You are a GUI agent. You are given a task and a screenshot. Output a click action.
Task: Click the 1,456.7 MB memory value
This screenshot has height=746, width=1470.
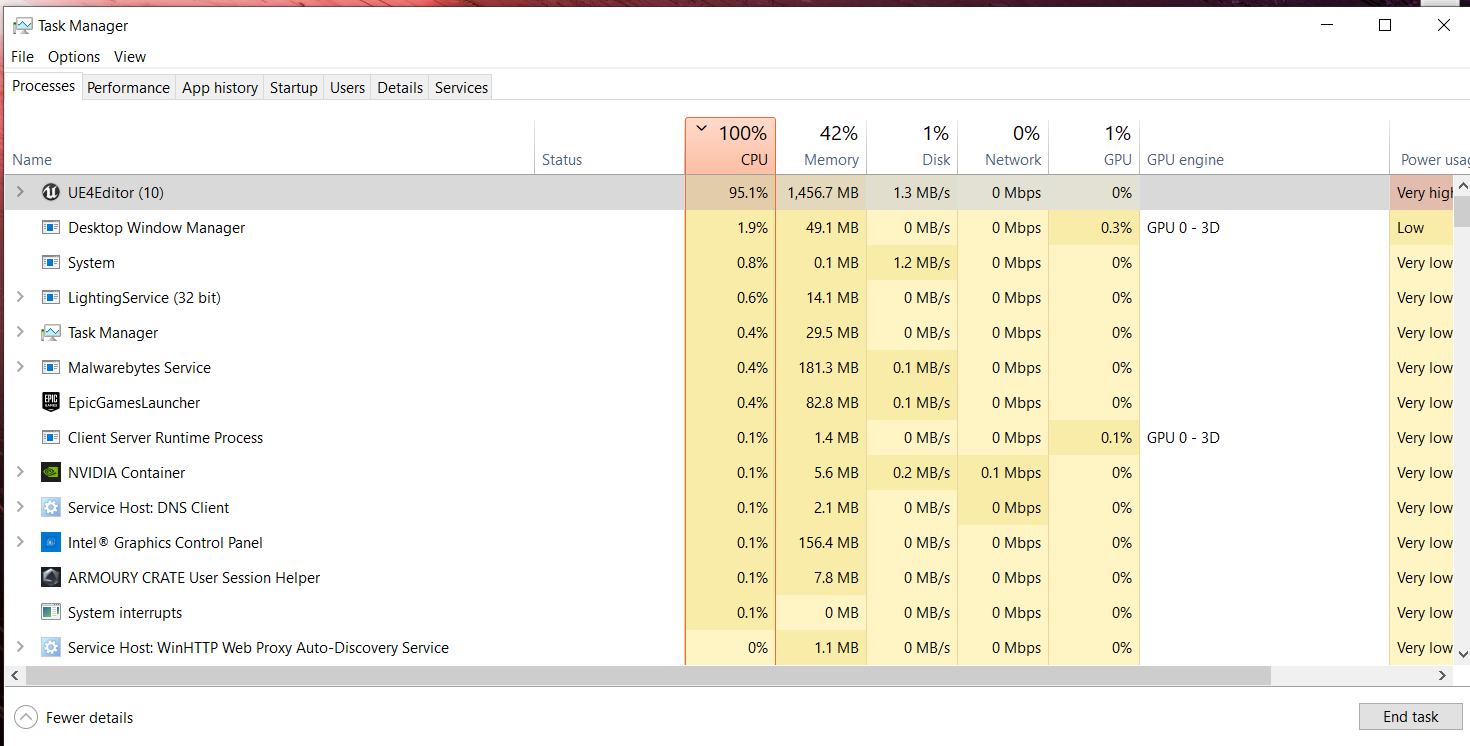pyautogui.click(x=821, y=192)
